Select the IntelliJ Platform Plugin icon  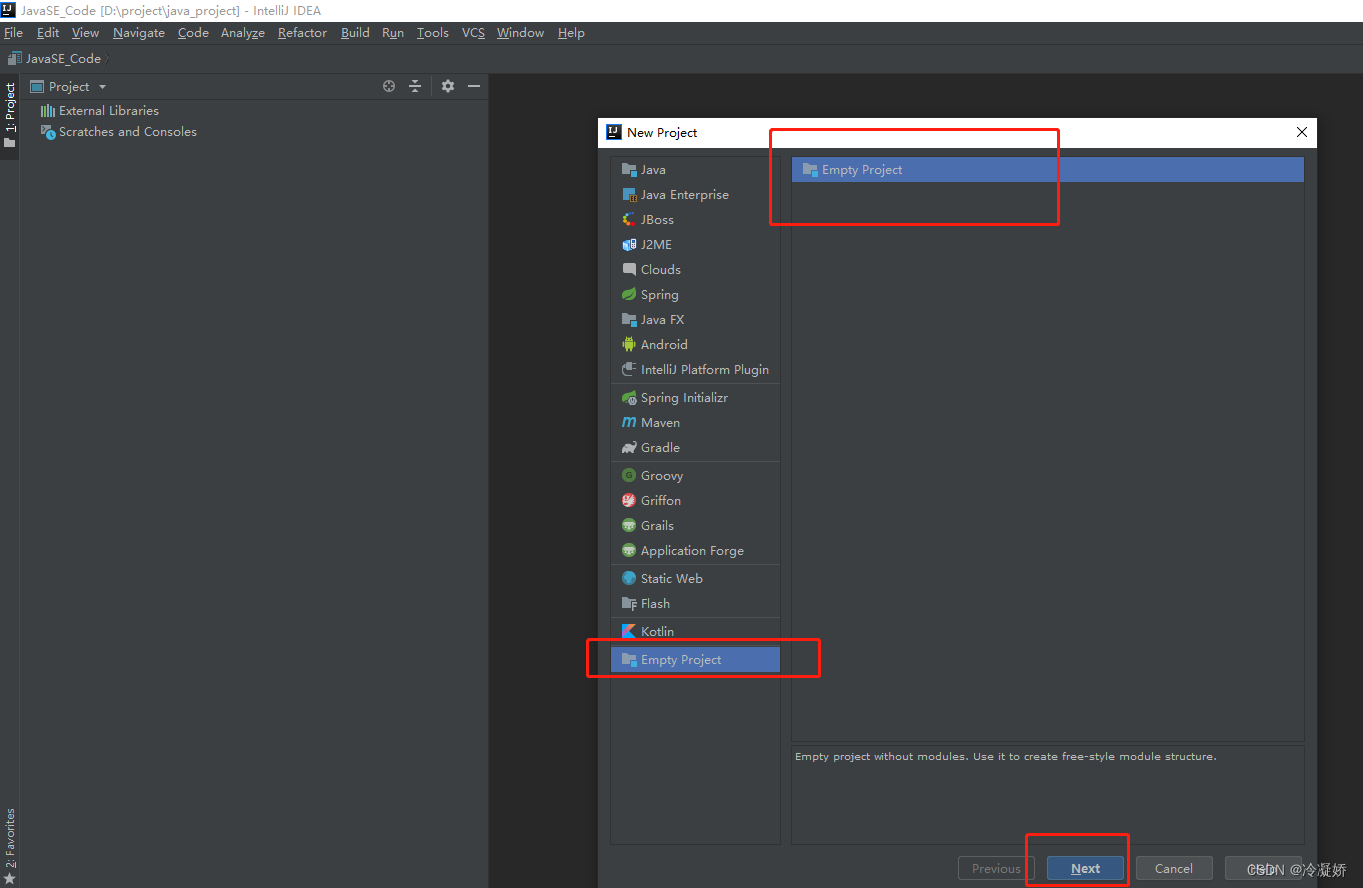tap(629, 370)
